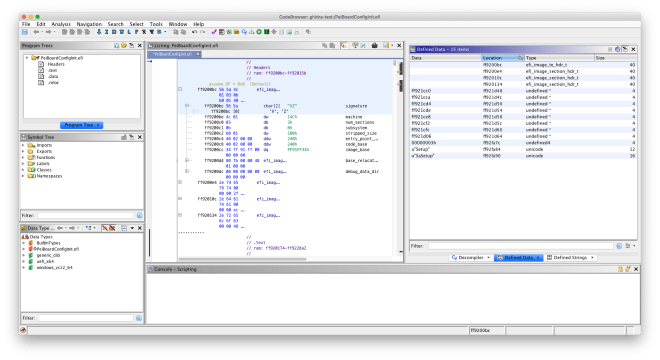The width and height of the screenshot is (660, 360).
Task: Switch to the Decompiler tab
Action: point(471,258)
